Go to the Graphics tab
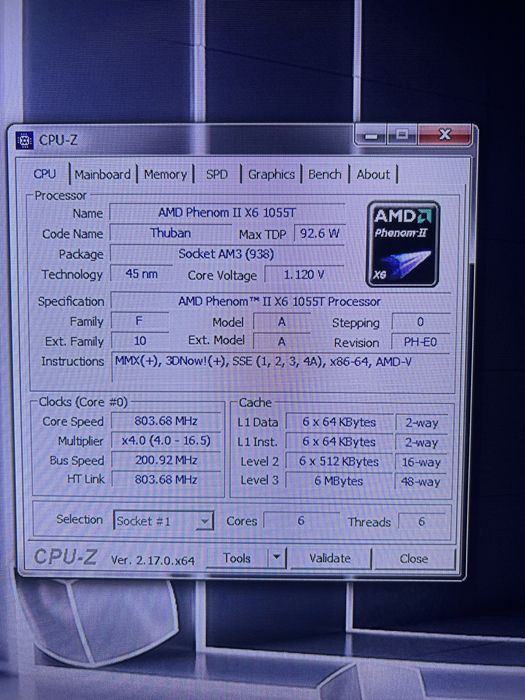 pos(271,174)
